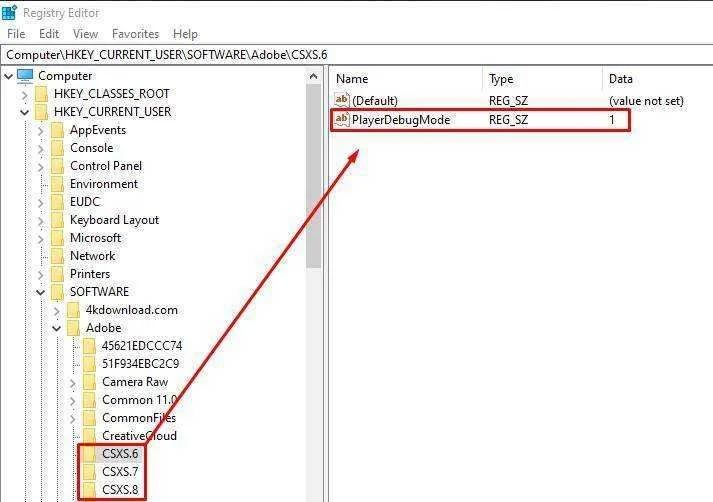The width and height of the screenshot is (713, 502).
Task: Expand the HKEY_CLASSES_ROOT chevron
Action: click(x=25, y=95)
